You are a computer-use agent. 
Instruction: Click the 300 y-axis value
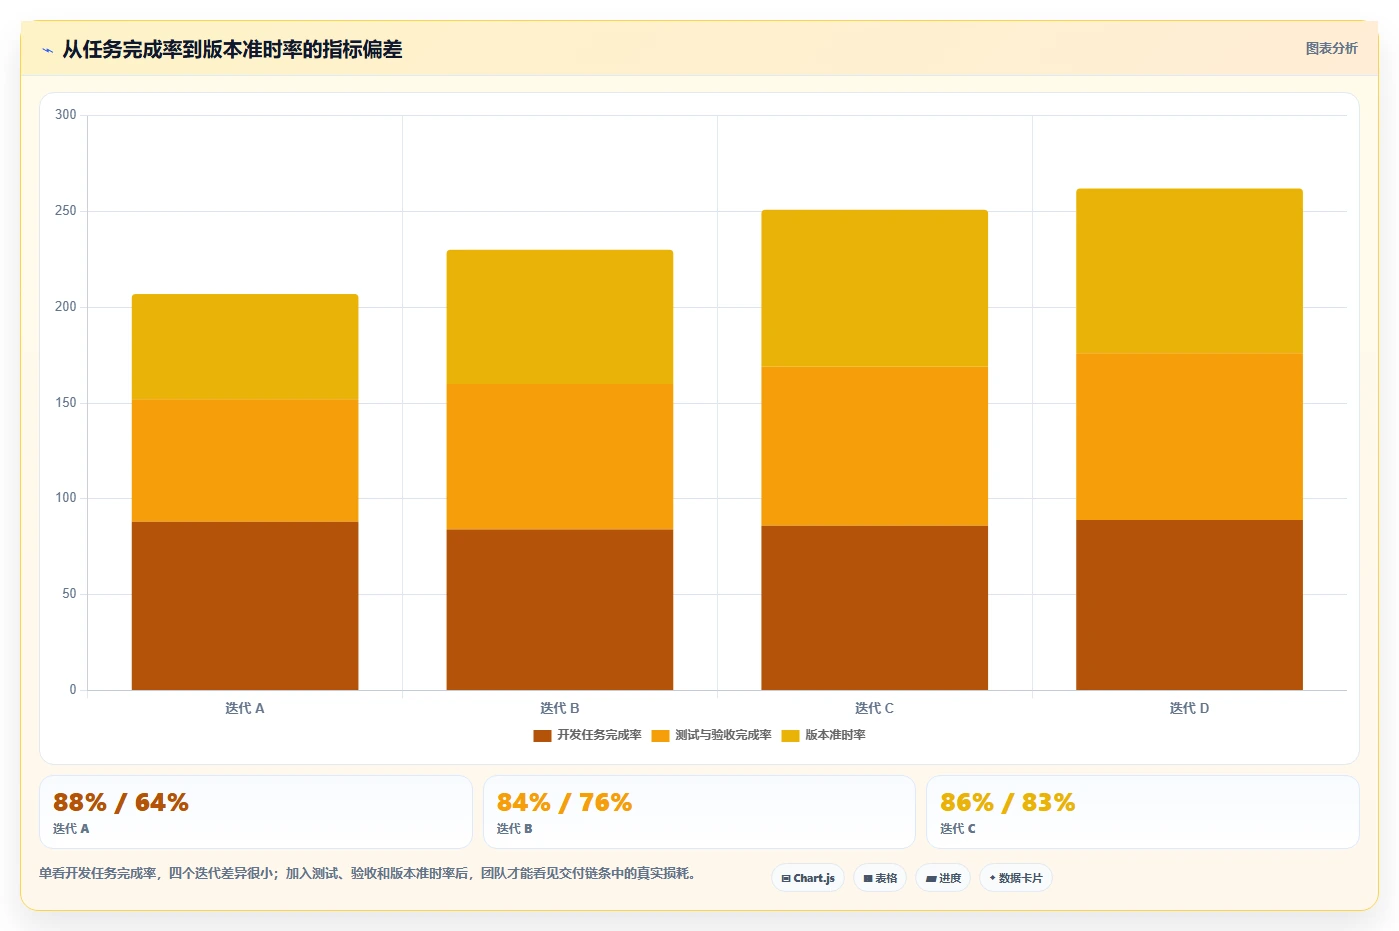coord(66,115)
